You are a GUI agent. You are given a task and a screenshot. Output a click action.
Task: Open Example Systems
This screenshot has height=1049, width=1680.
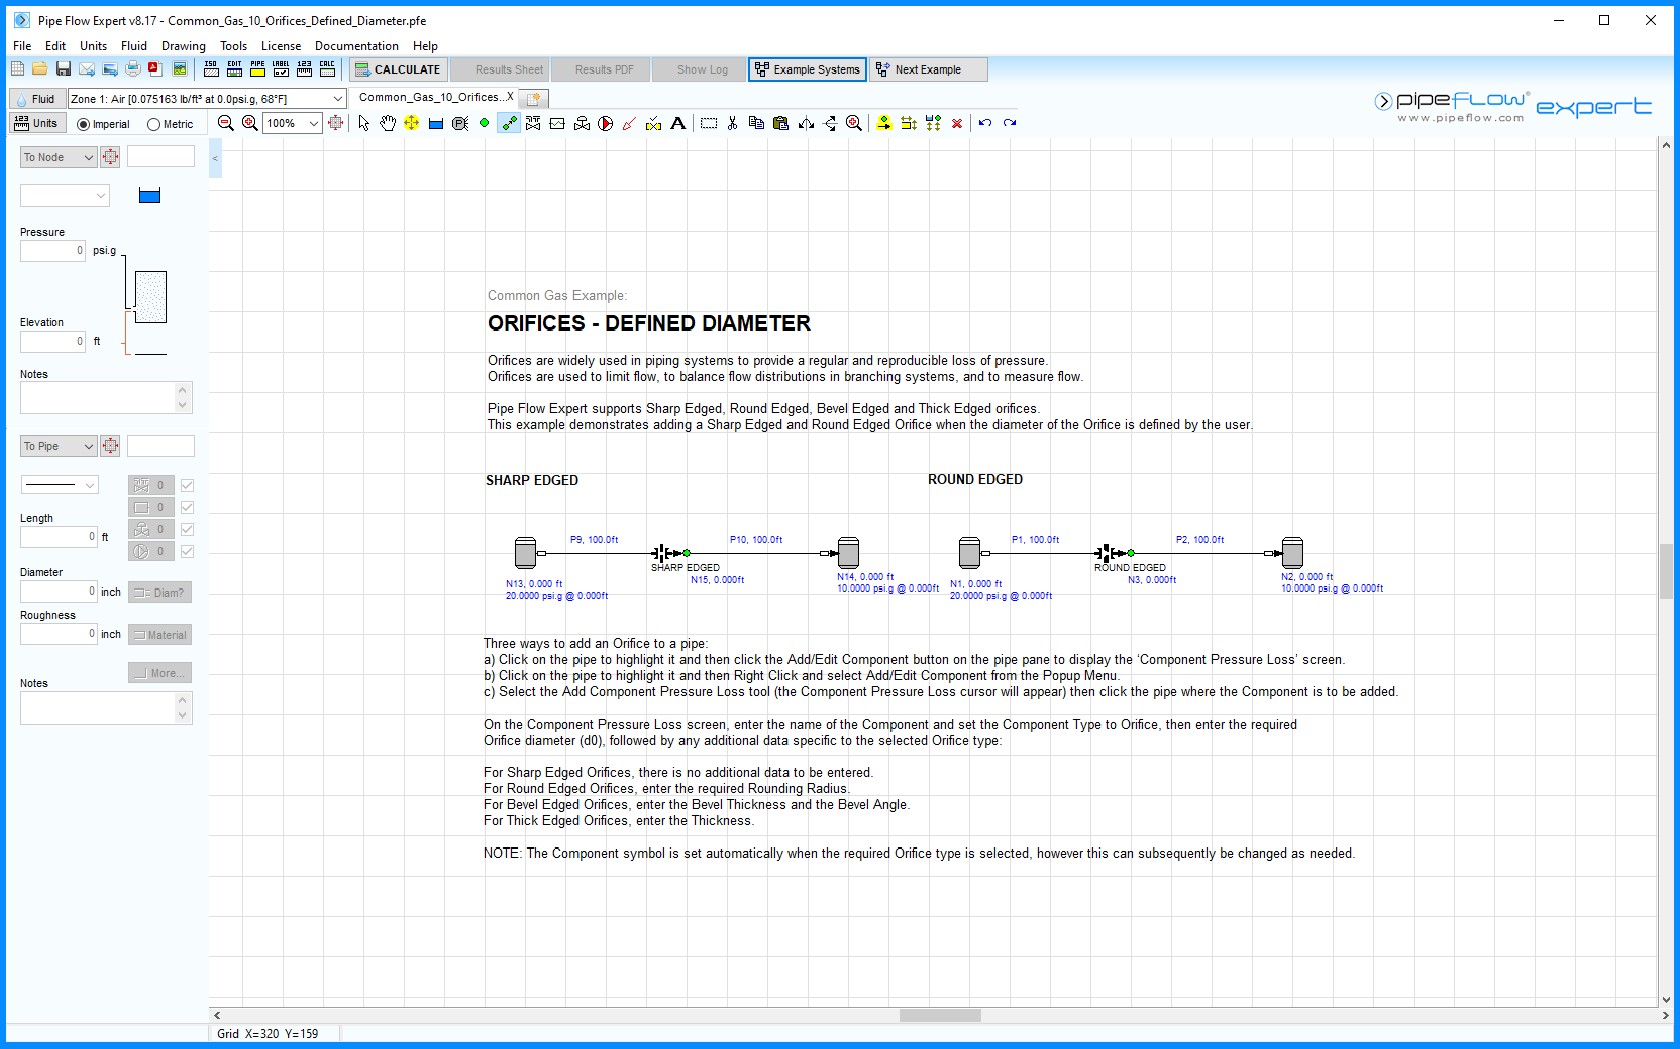click(x=807, y=70)
